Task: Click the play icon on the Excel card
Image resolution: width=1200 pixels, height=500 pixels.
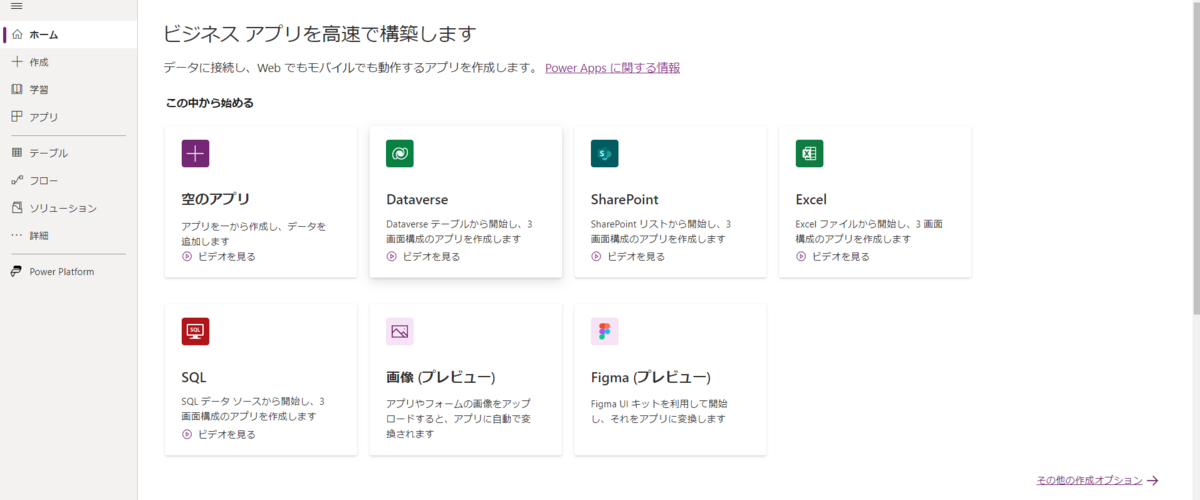Action: tap(801, 256)
